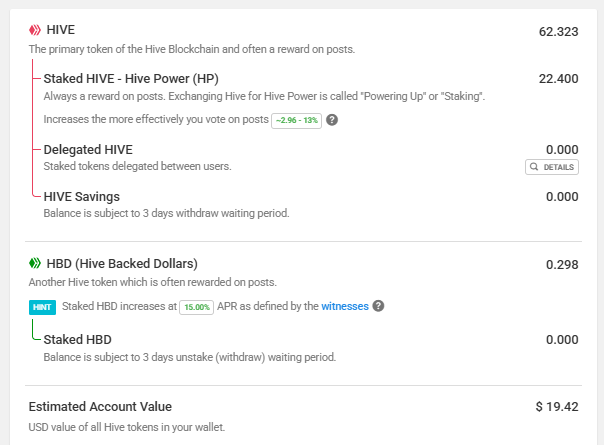
Task: Select the HIVE balance 62.323
Action: [x=558, y=32]
